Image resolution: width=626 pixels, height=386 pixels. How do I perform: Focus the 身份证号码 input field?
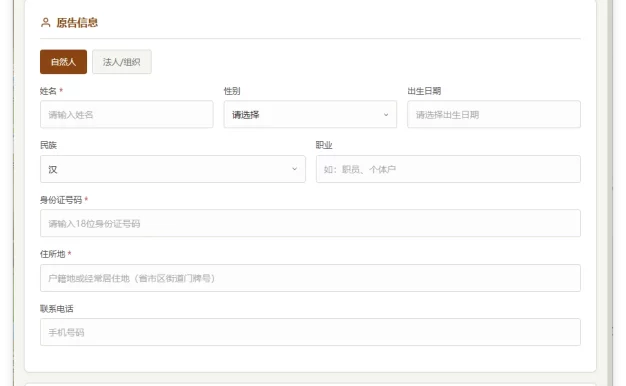[x=310, y=223]
